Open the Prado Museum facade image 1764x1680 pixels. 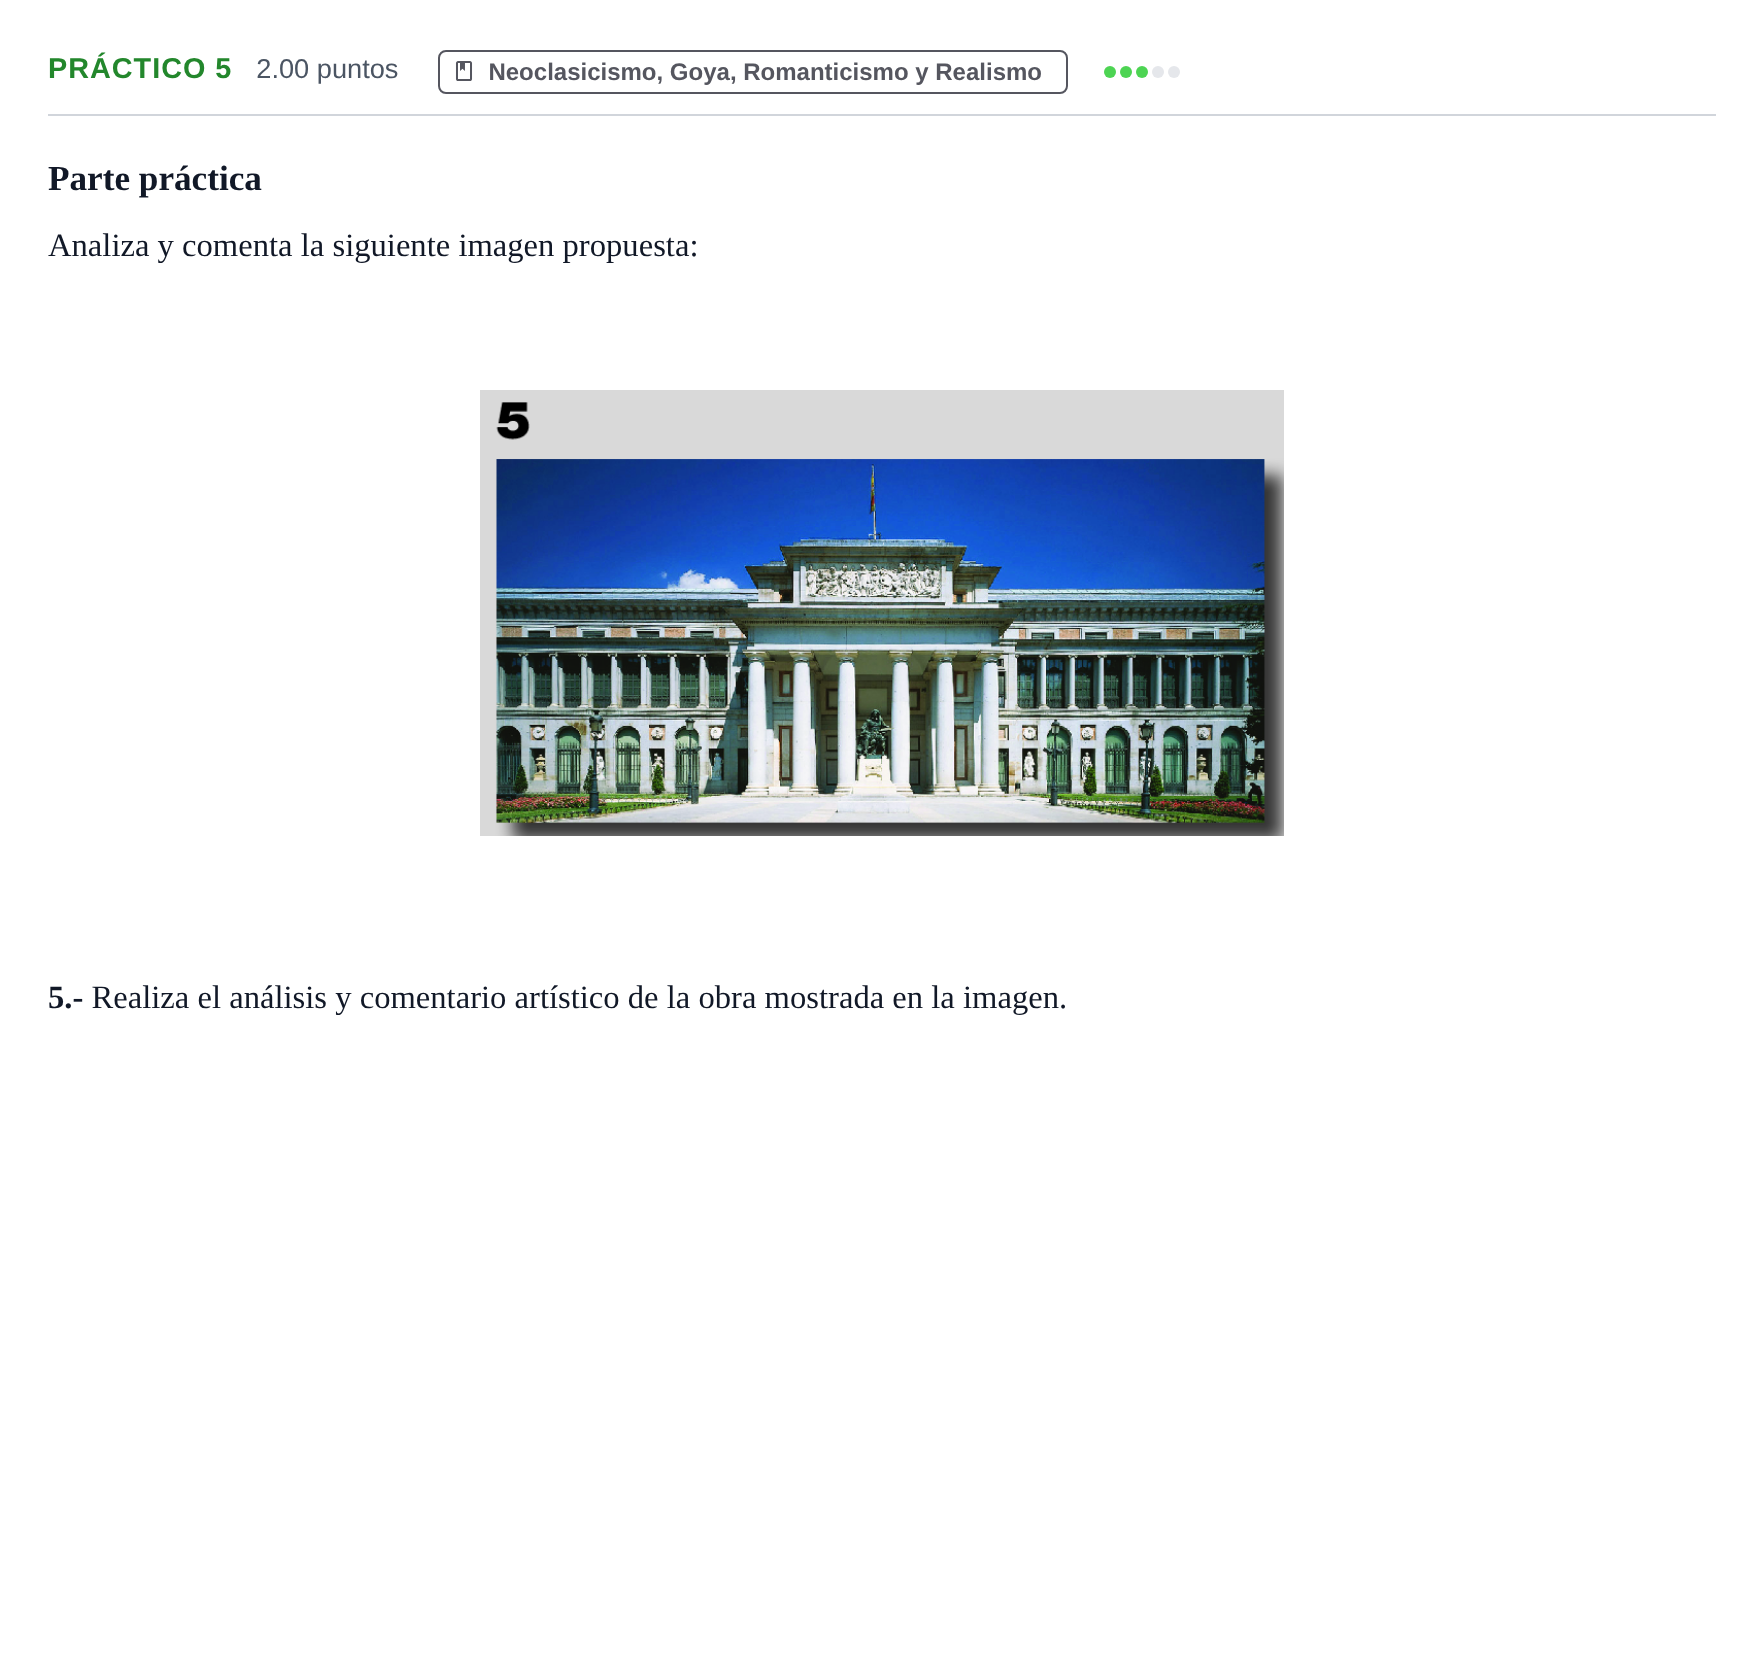pos(881,613)
